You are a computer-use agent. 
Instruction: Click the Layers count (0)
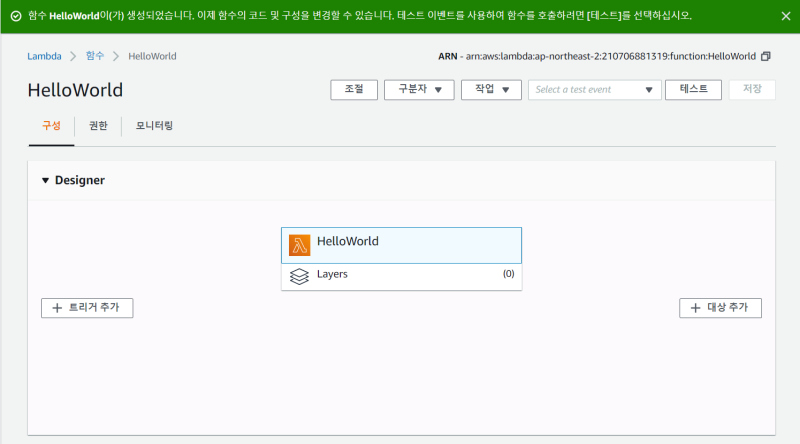[x=509, y=274]
